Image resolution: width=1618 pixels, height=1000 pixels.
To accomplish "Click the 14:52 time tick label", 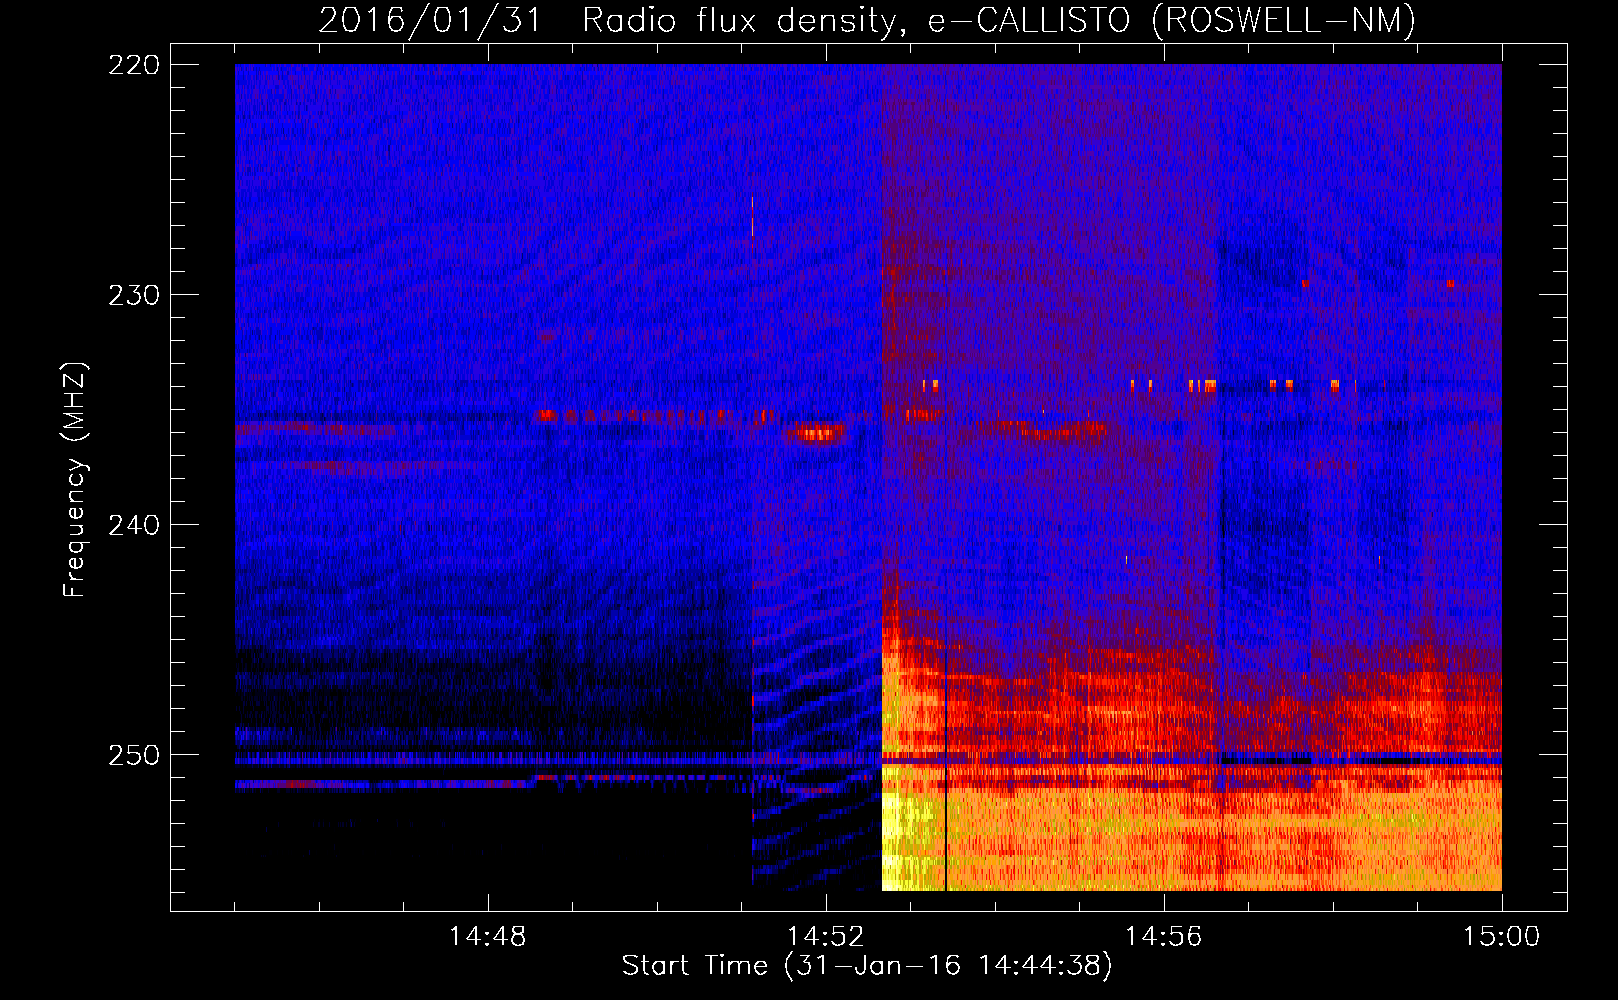I will [x=825, y=937].
